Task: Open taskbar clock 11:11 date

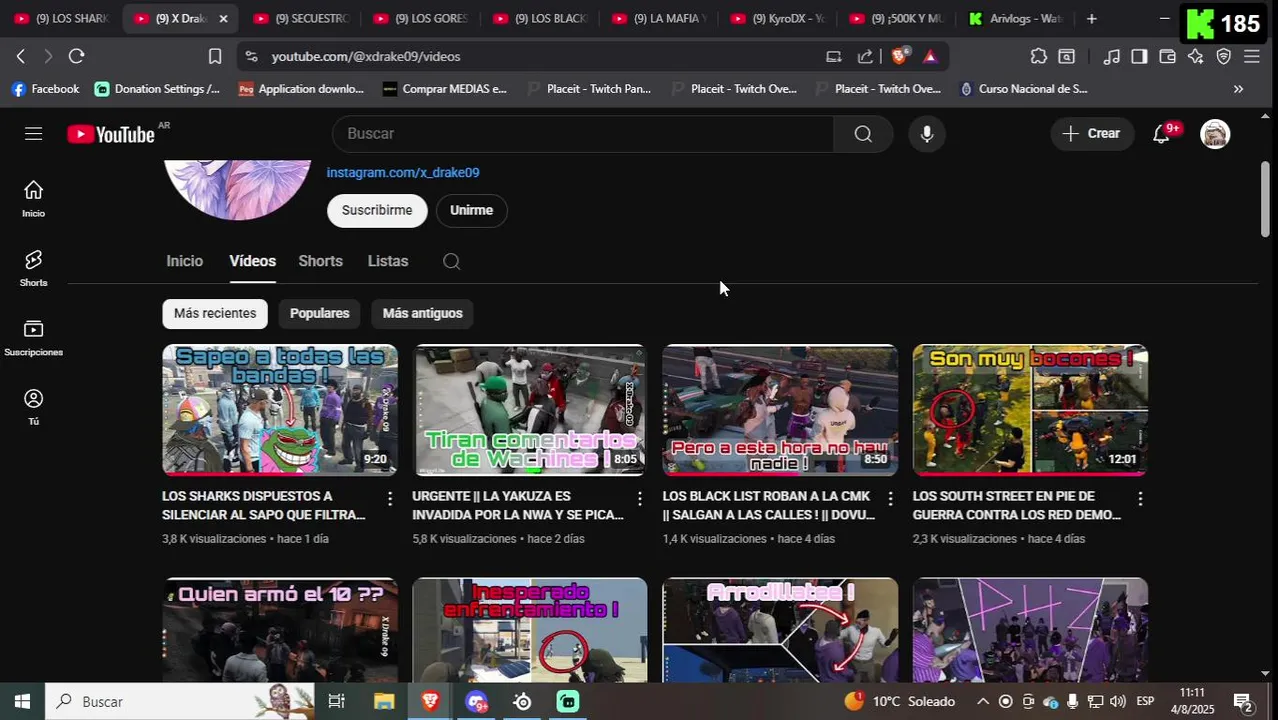Action: (x=1192, y=701)
